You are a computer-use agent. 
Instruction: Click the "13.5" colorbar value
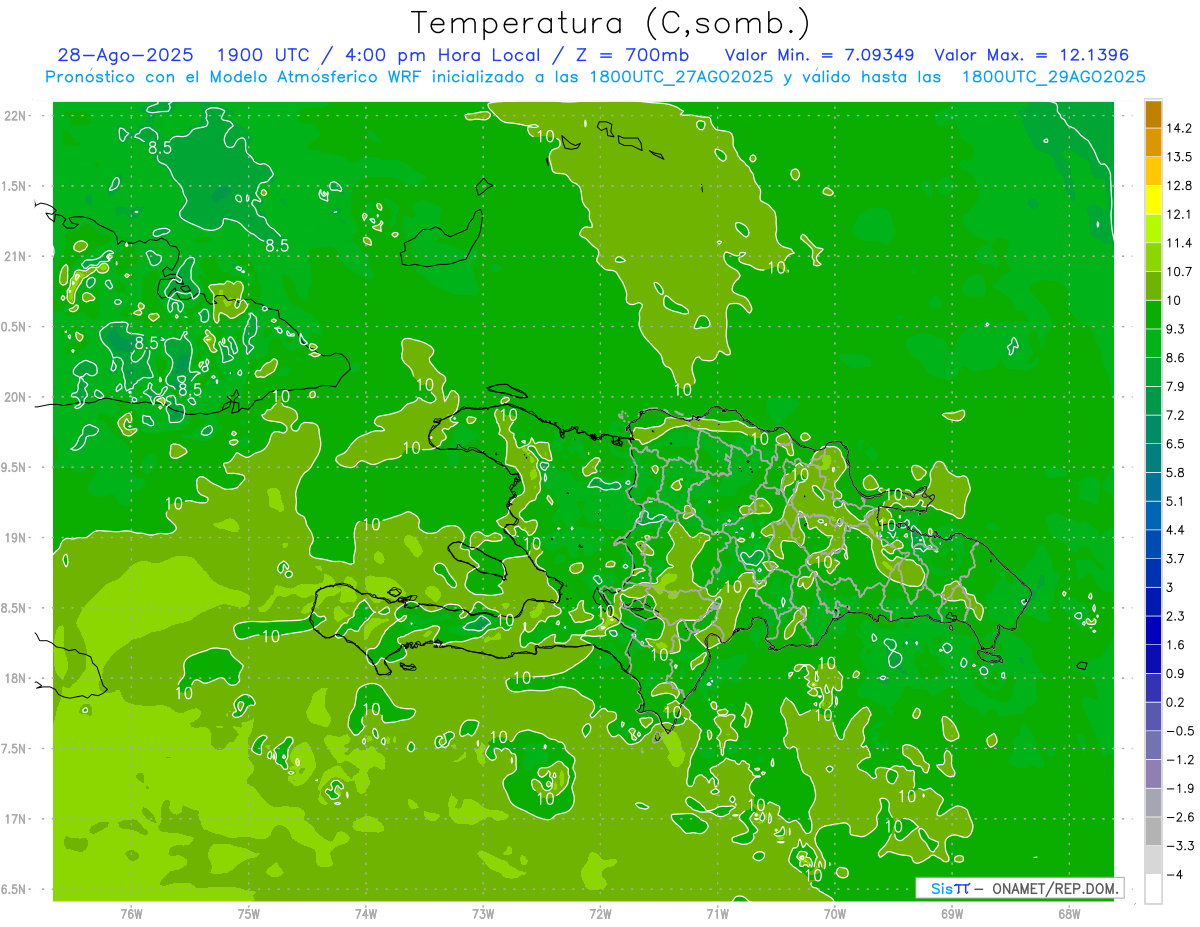[1180, 157]
